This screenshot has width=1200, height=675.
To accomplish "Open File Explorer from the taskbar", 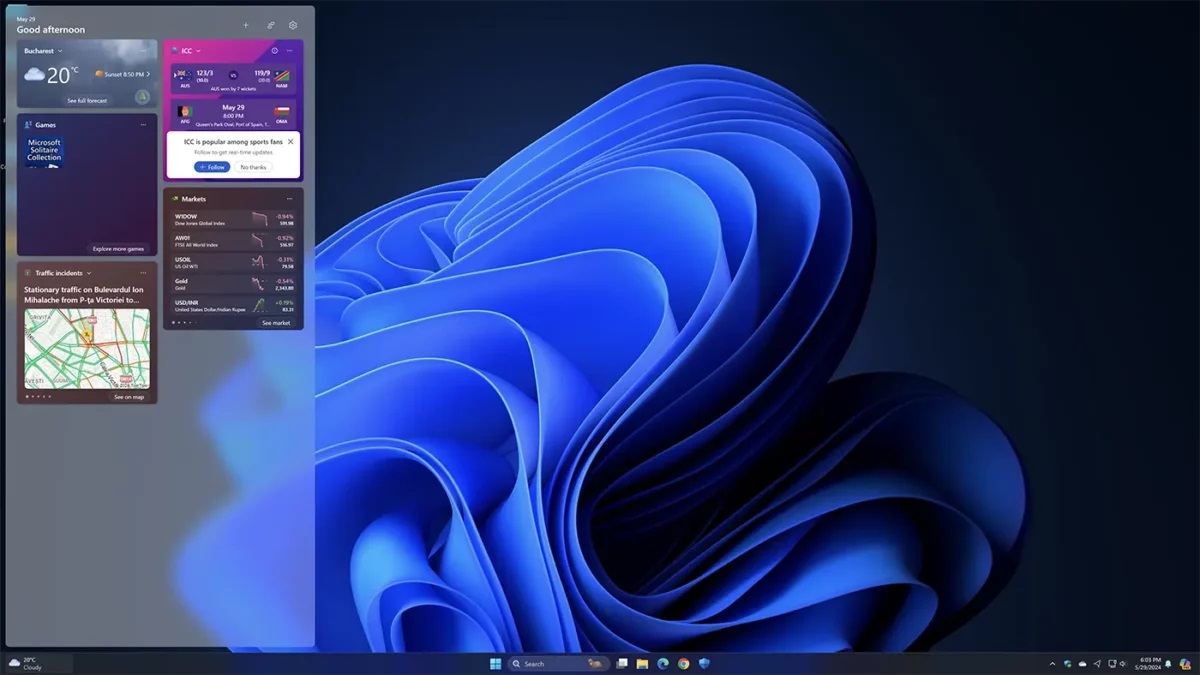I will pyautogui.click(x=642, y=663).
